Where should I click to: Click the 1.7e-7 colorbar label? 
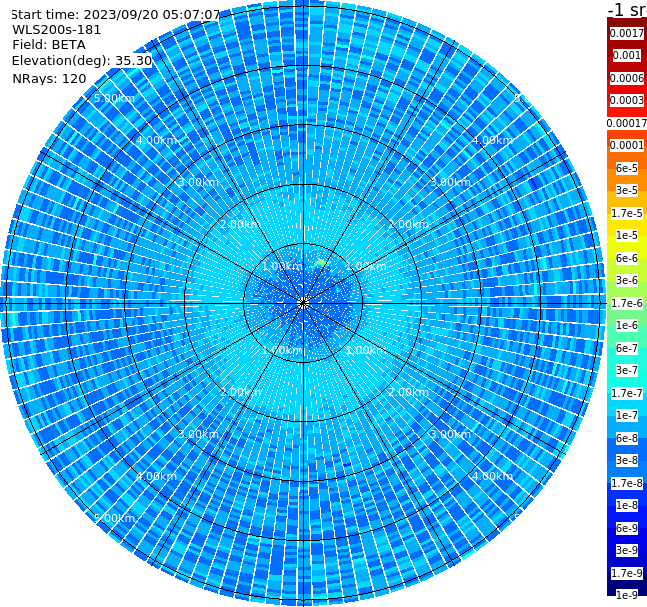[x=627, y=393]
